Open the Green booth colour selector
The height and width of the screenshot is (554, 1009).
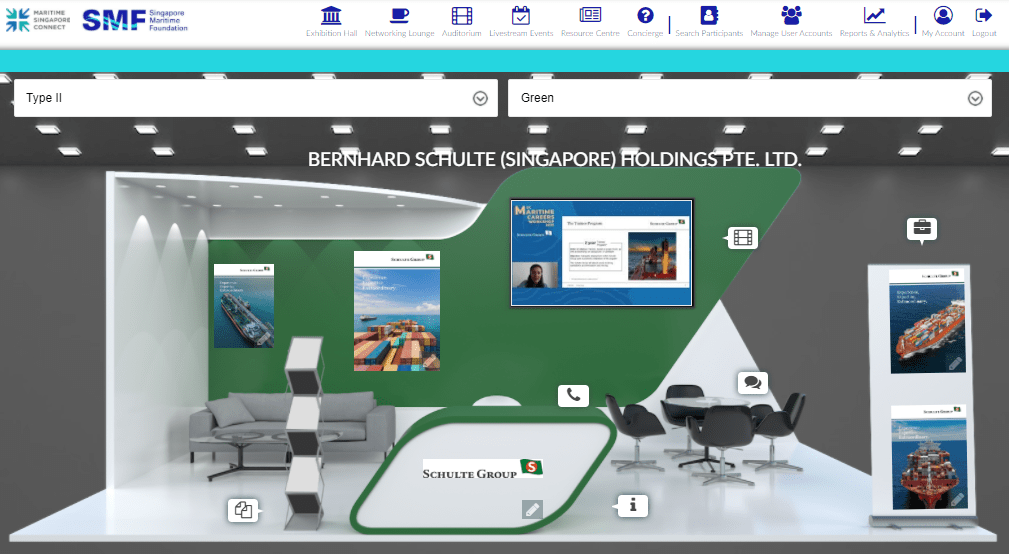coord(750,98)
